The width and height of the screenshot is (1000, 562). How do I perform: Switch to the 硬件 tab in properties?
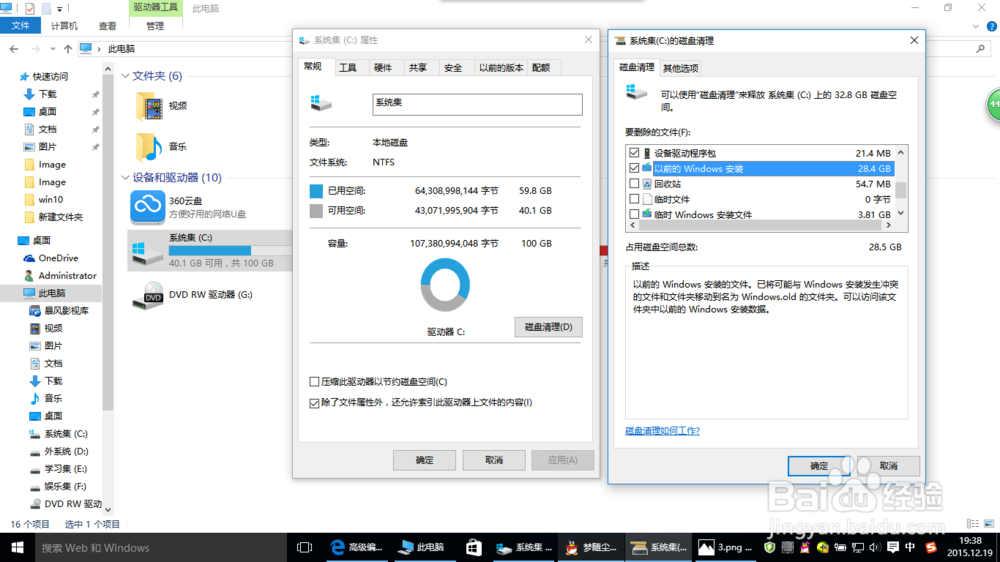tap(383, 68)
